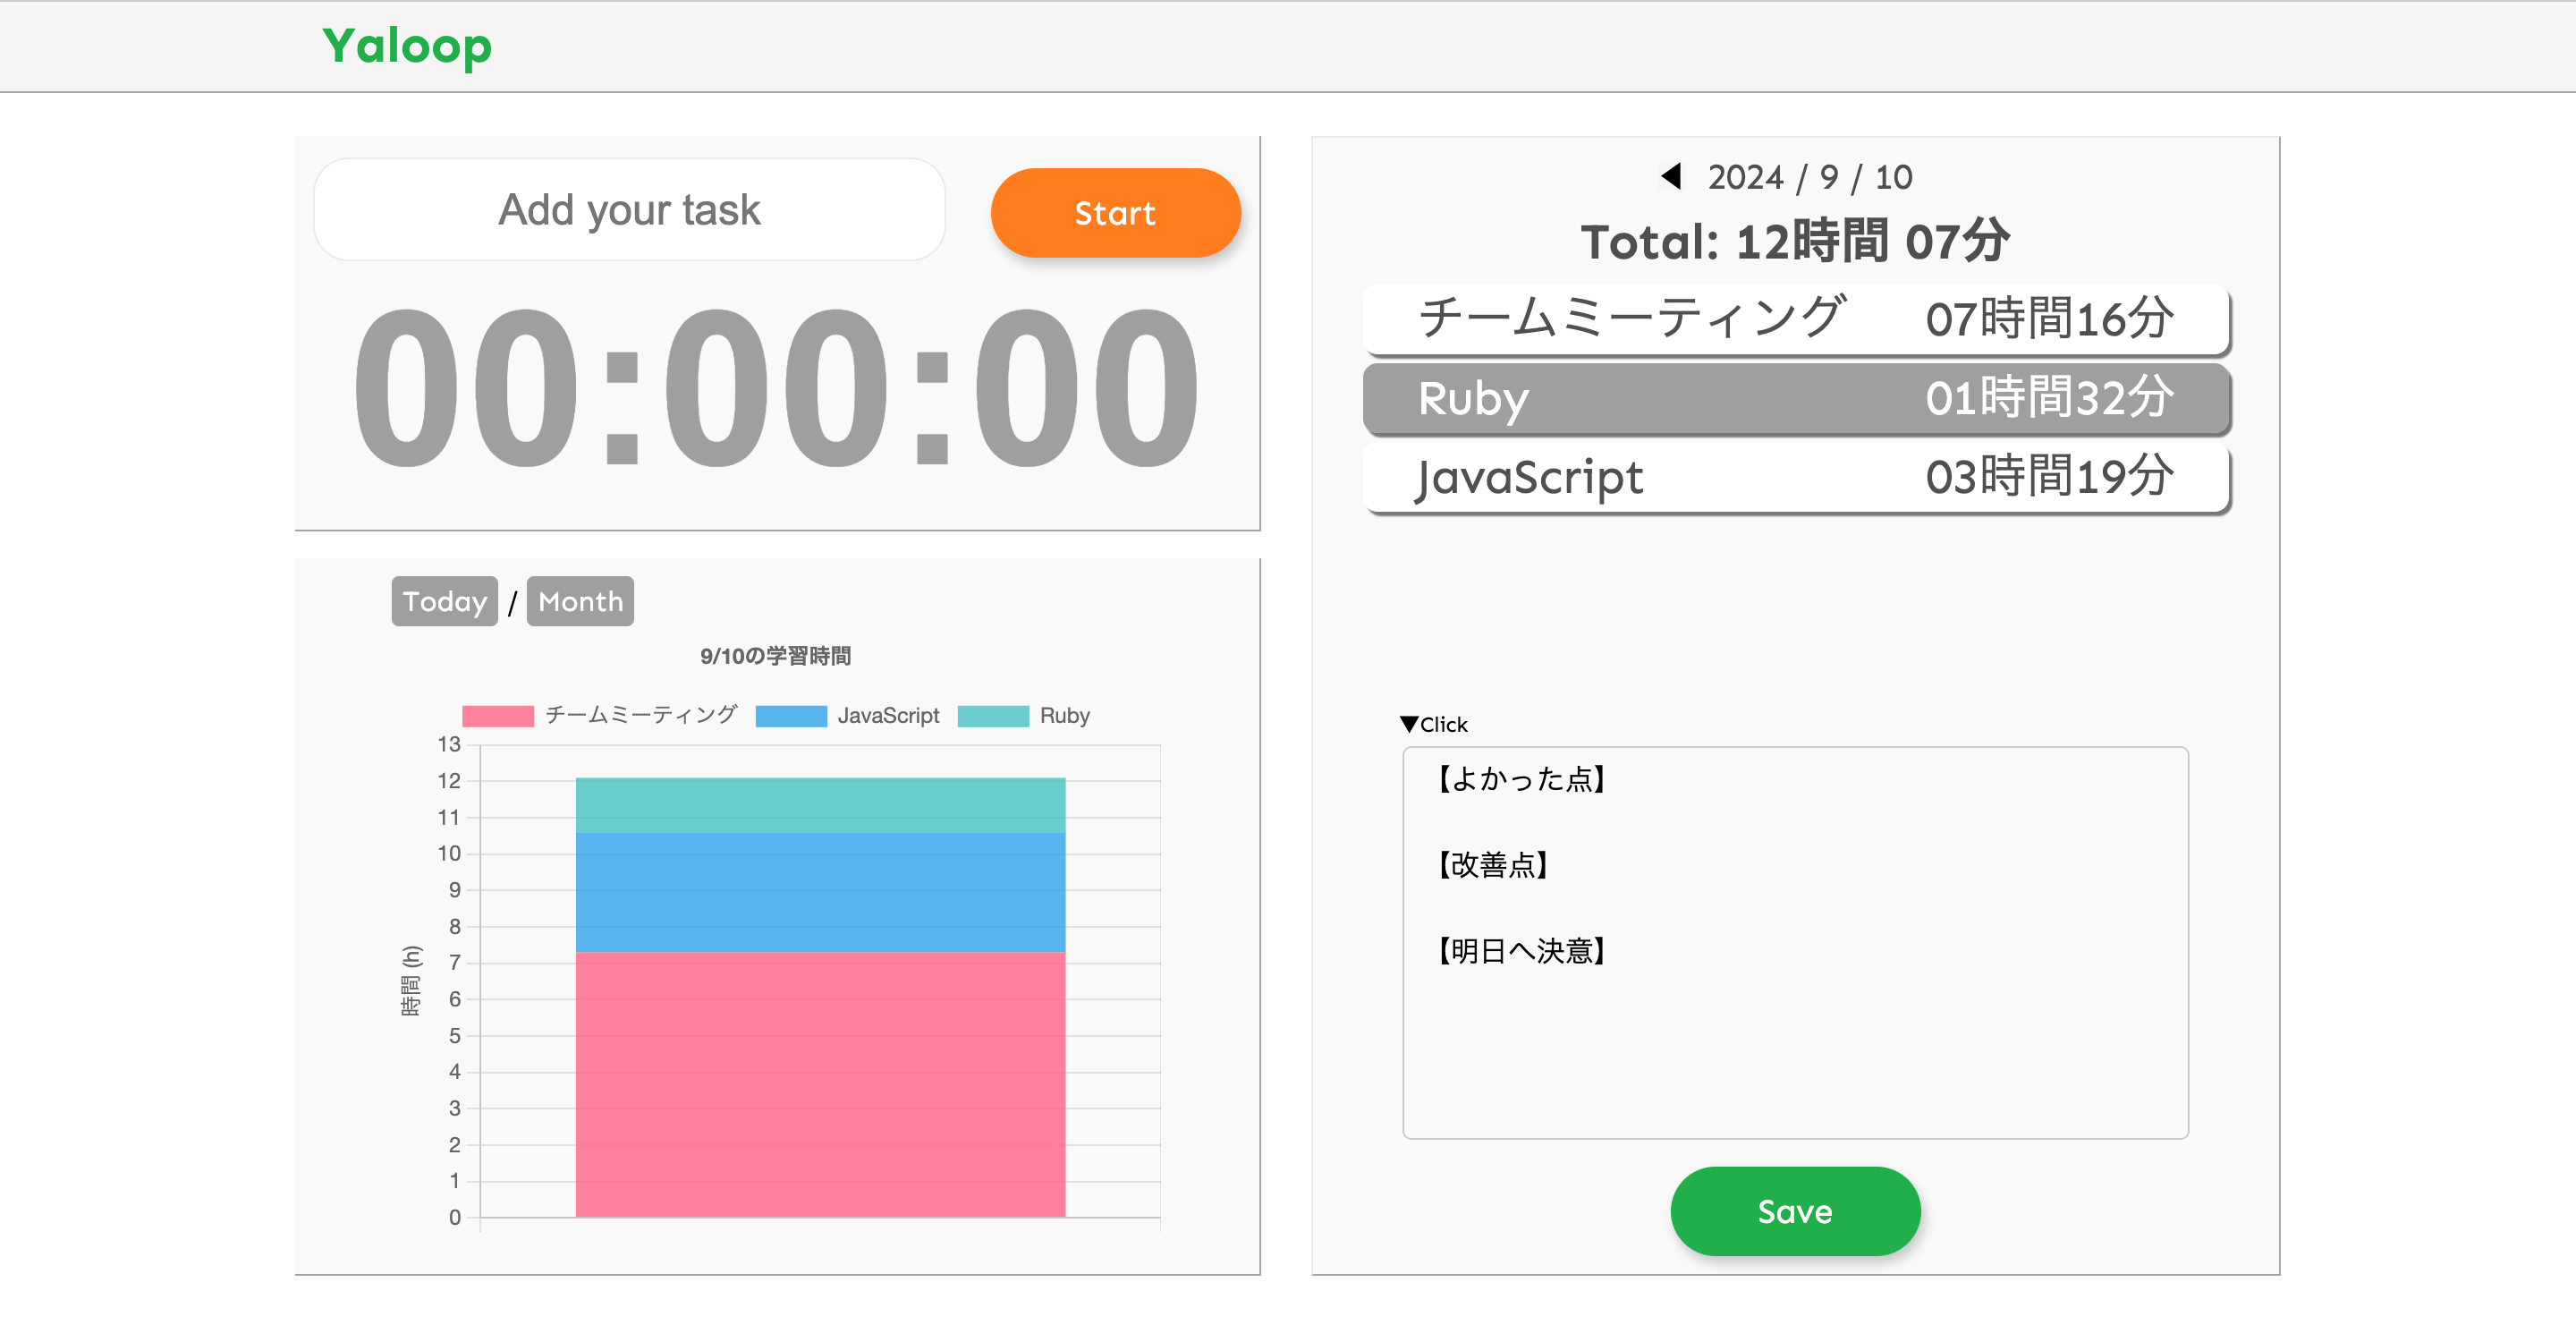Click the back arrow to view previous day
This screenshot has height=1342, width=2576.
[x=1670, y=176]
